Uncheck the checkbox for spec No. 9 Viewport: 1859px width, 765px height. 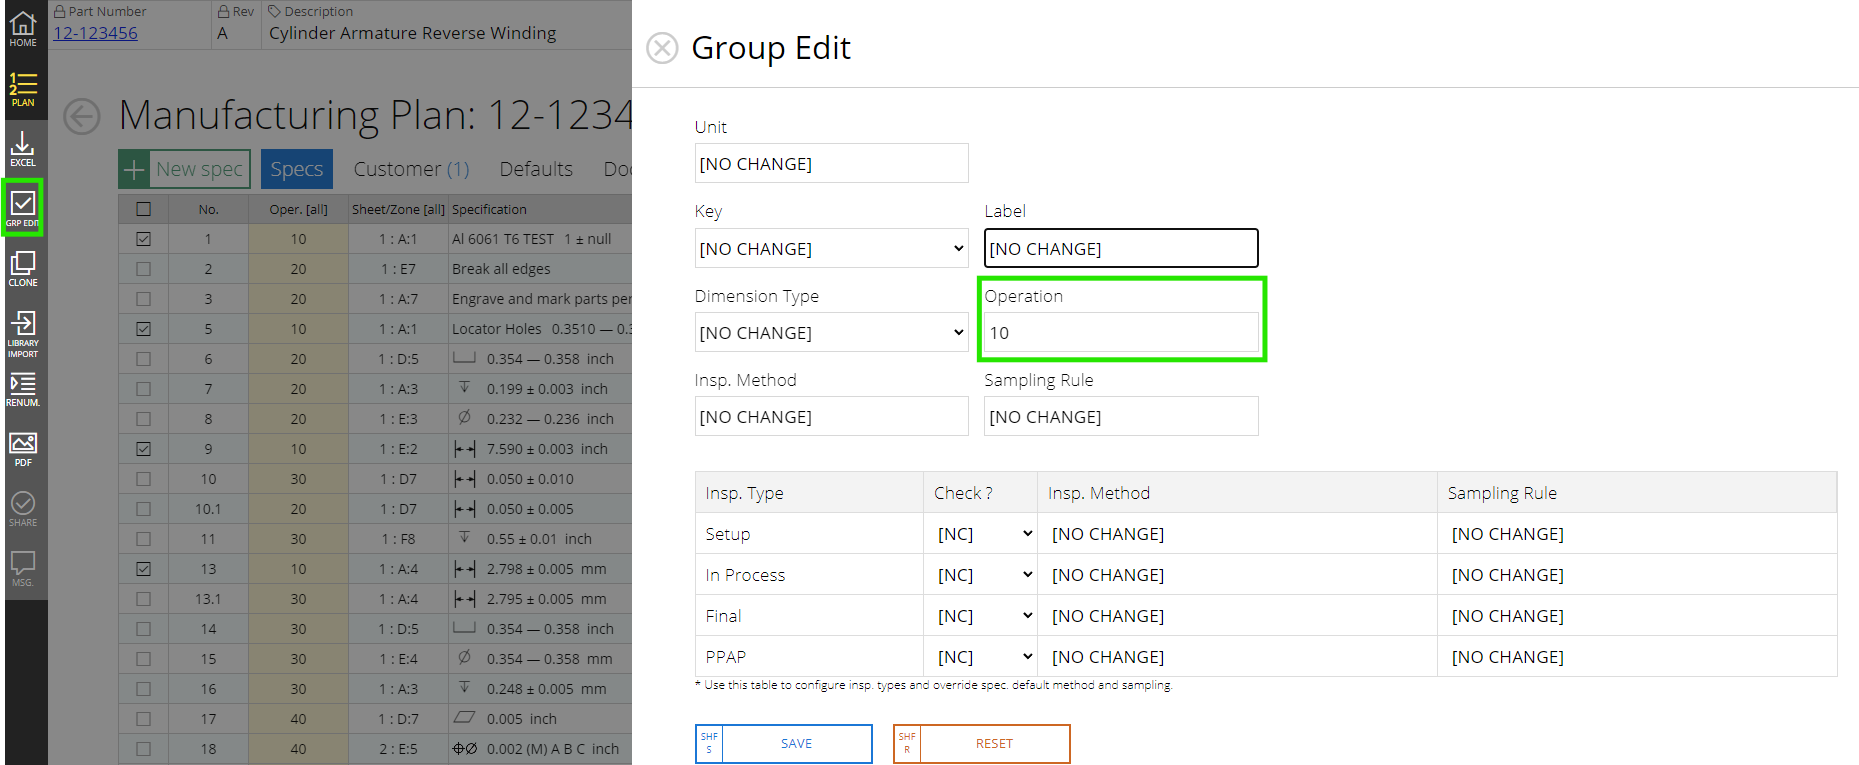click(144, 449)
